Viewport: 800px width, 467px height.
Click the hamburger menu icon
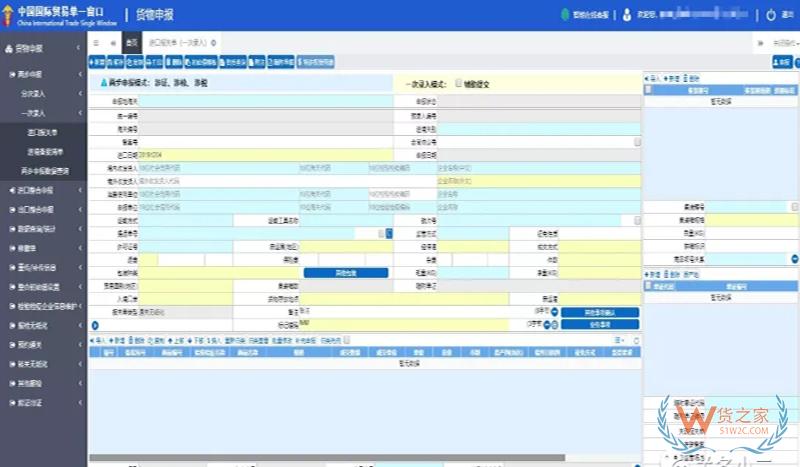95,43
